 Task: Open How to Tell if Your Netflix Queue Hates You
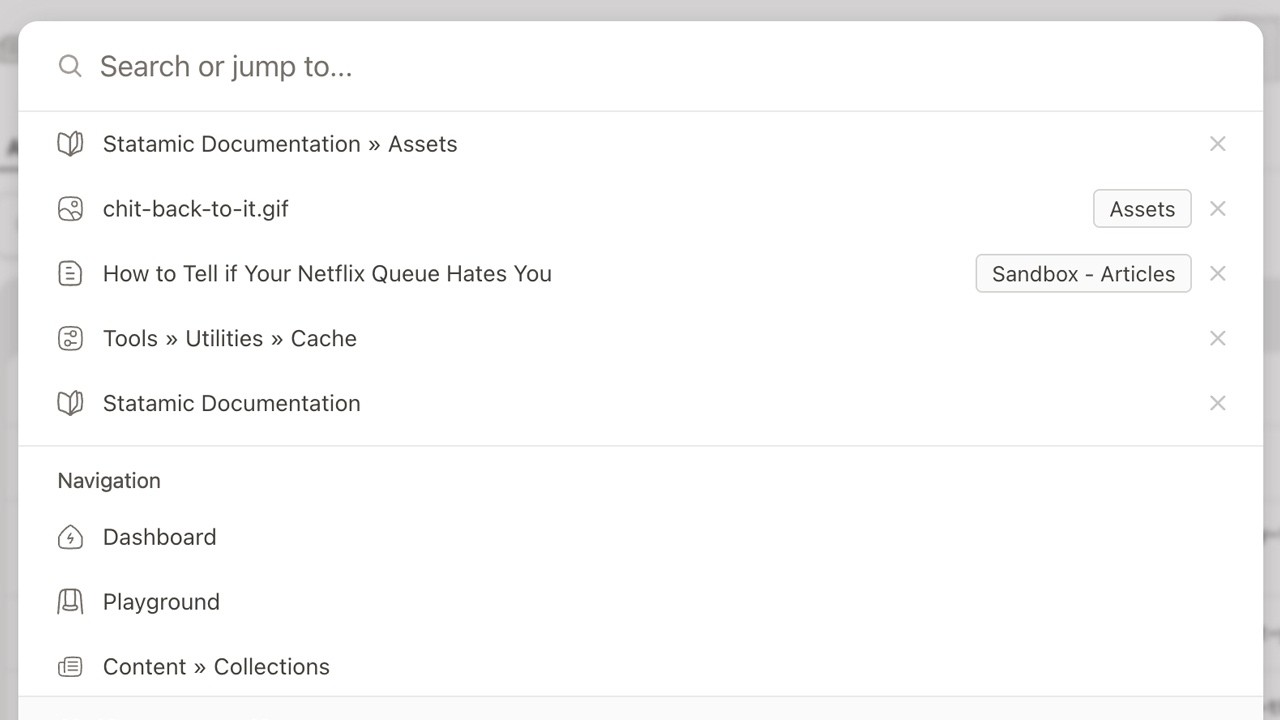(x=327, y=274)
